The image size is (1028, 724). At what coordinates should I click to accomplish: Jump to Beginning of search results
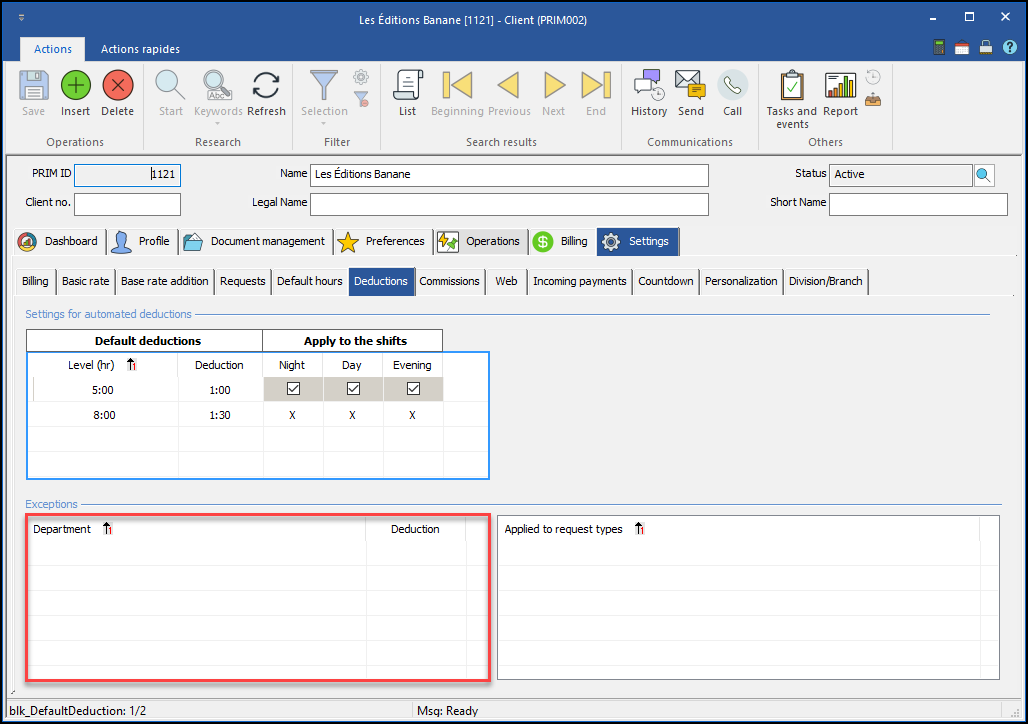[457, 86]
